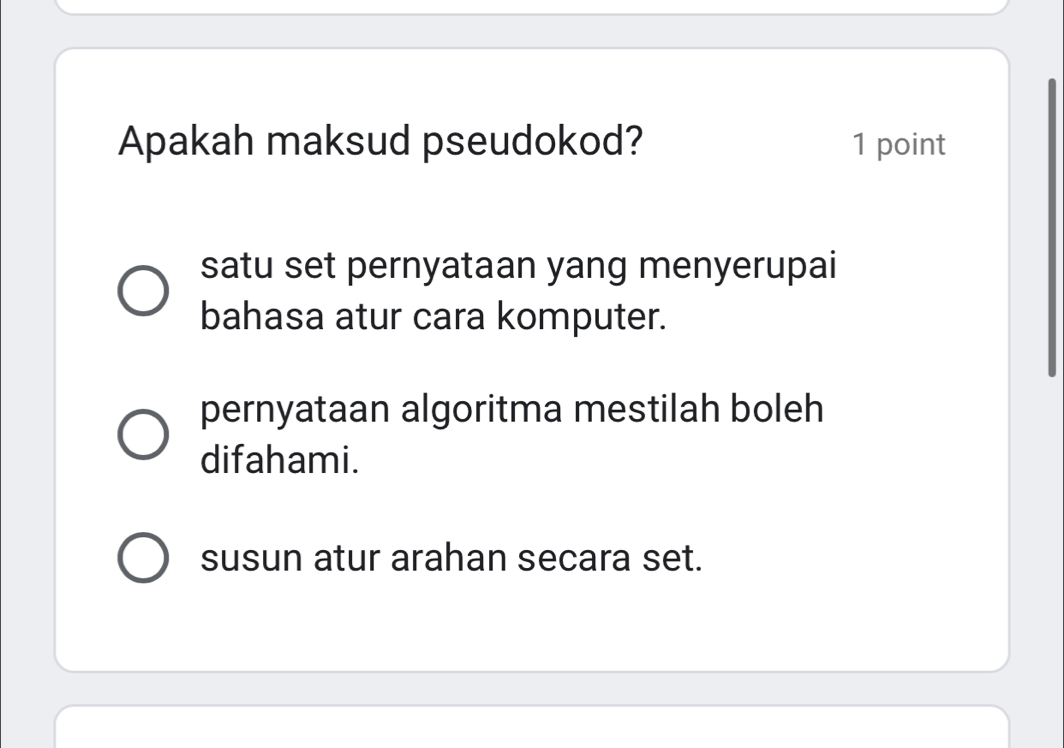Click the next question card at the bottom
Viewport: 1064px width, 748px height.
coord(531,727)
